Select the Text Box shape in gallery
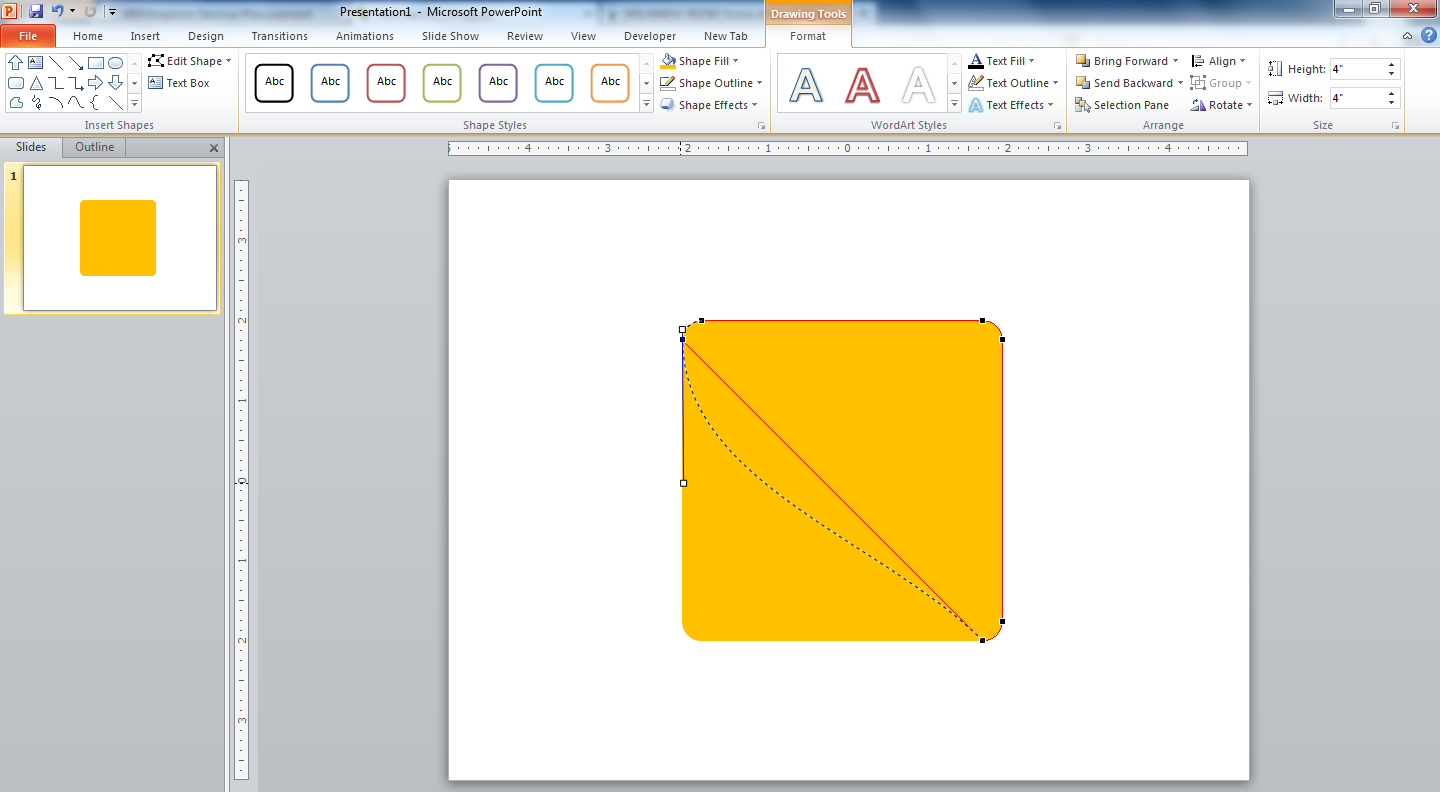This screenshot has width=1440, height=792. click(36, 62)
